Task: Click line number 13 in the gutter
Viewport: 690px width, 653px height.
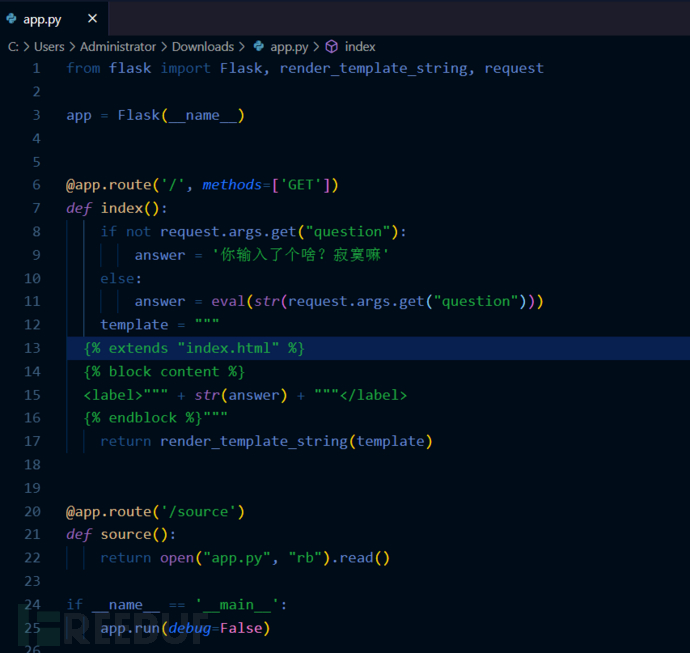Action: click(33, 348)
